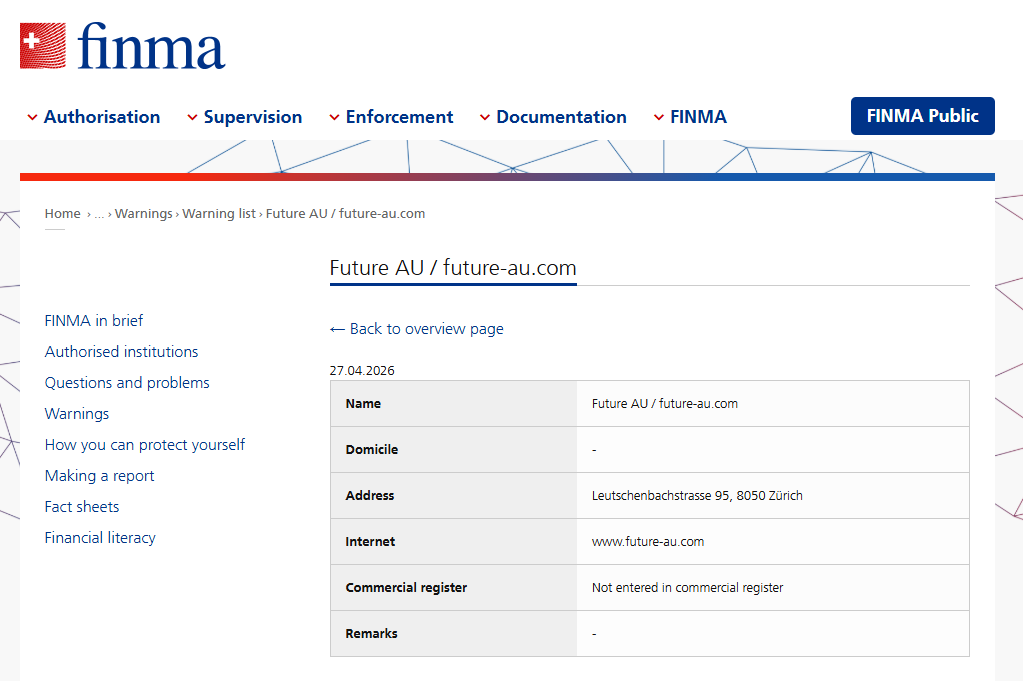Open the FINMA menu item
The height and width of the screenshot is (681, 1023).
tap(698, 117)
